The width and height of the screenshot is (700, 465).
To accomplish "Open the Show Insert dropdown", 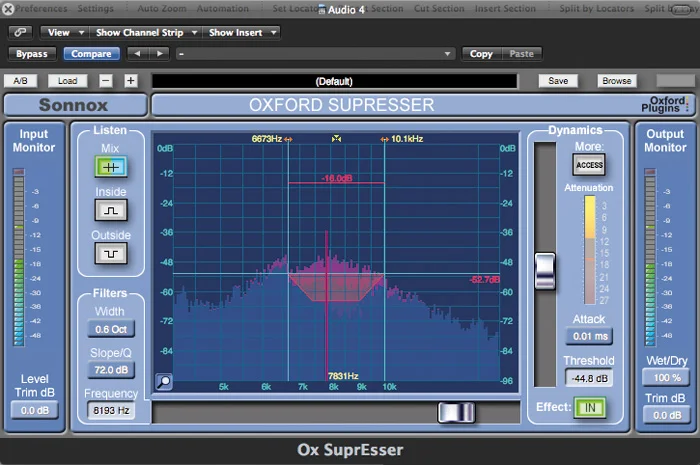I will (x=241, y=32).
